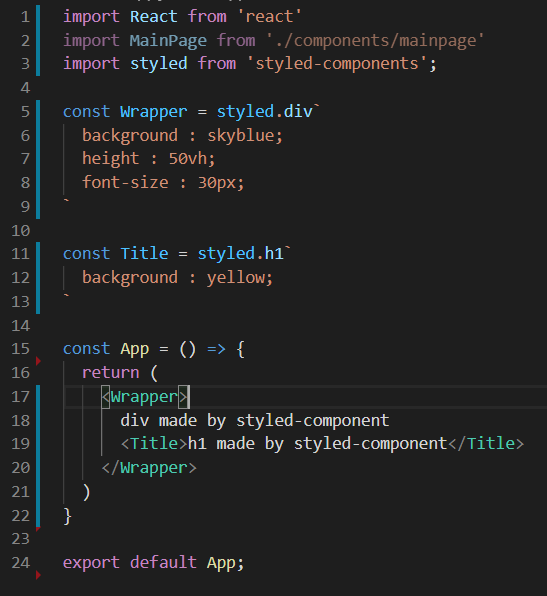Click line number 24 in the gutter

click(21, 563)
